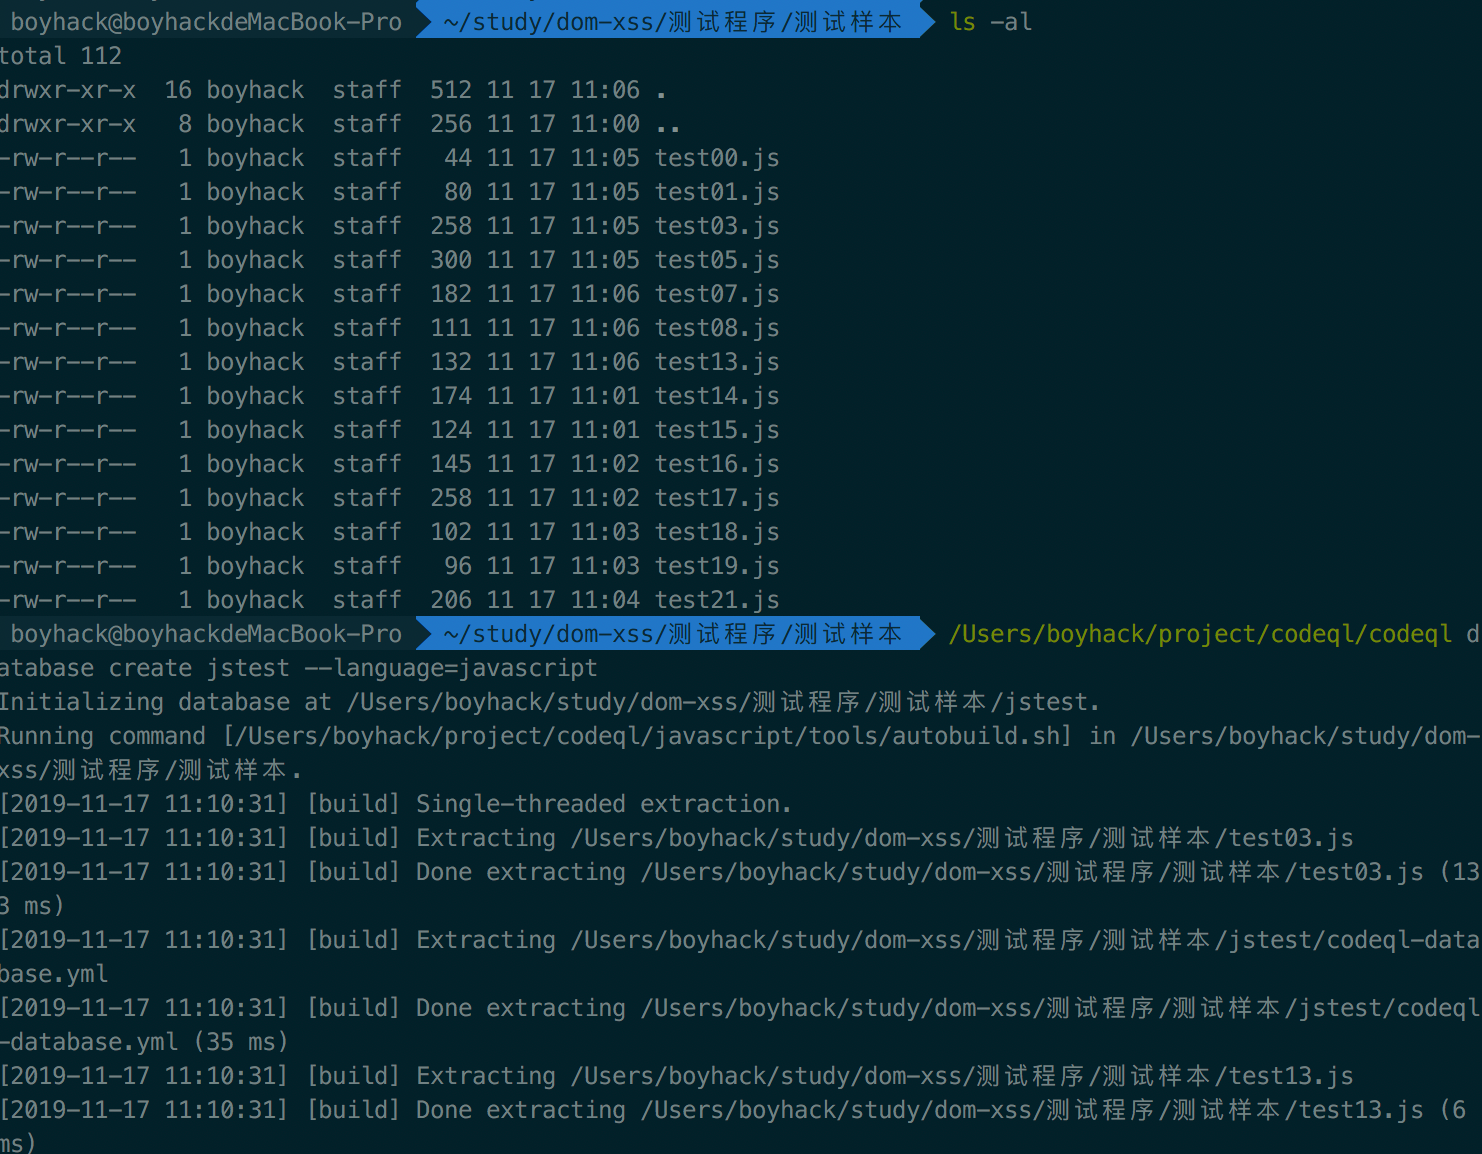Click the time 11:04 of test21.js
Viewport: 1482px width, 1154px height.
tap(605, 600)
